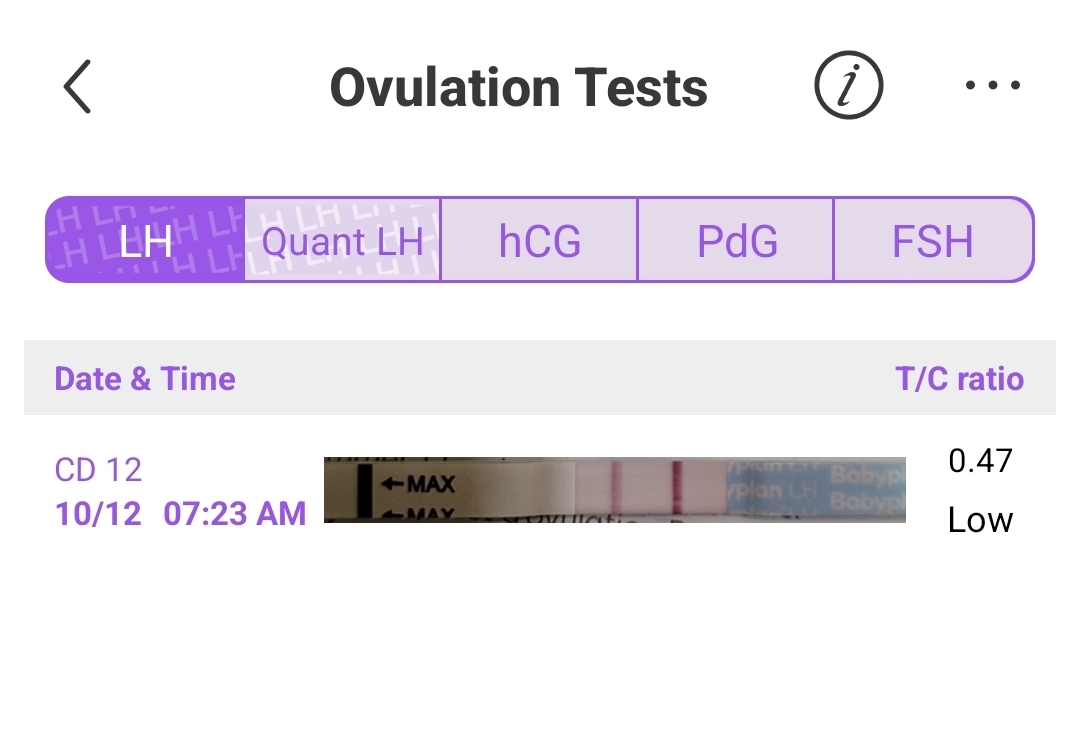Click the MAX marker on the strip
Screen dimensions: 1080x732
418,485
